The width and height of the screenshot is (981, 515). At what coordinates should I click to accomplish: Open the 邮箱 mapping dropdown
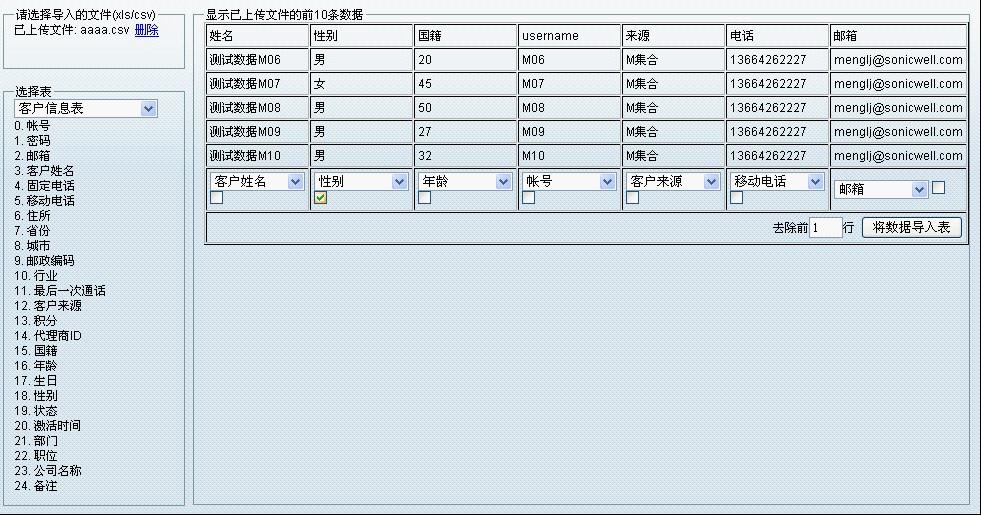point(881,189)
